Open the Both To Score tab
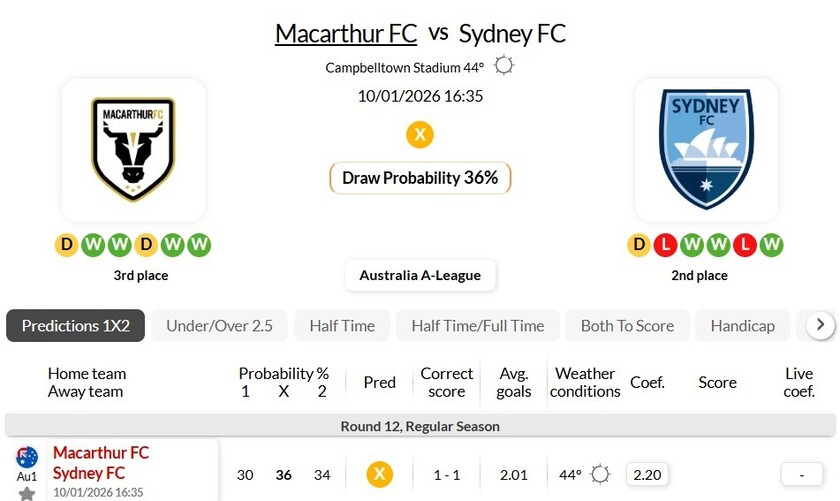 click(627, 326)
